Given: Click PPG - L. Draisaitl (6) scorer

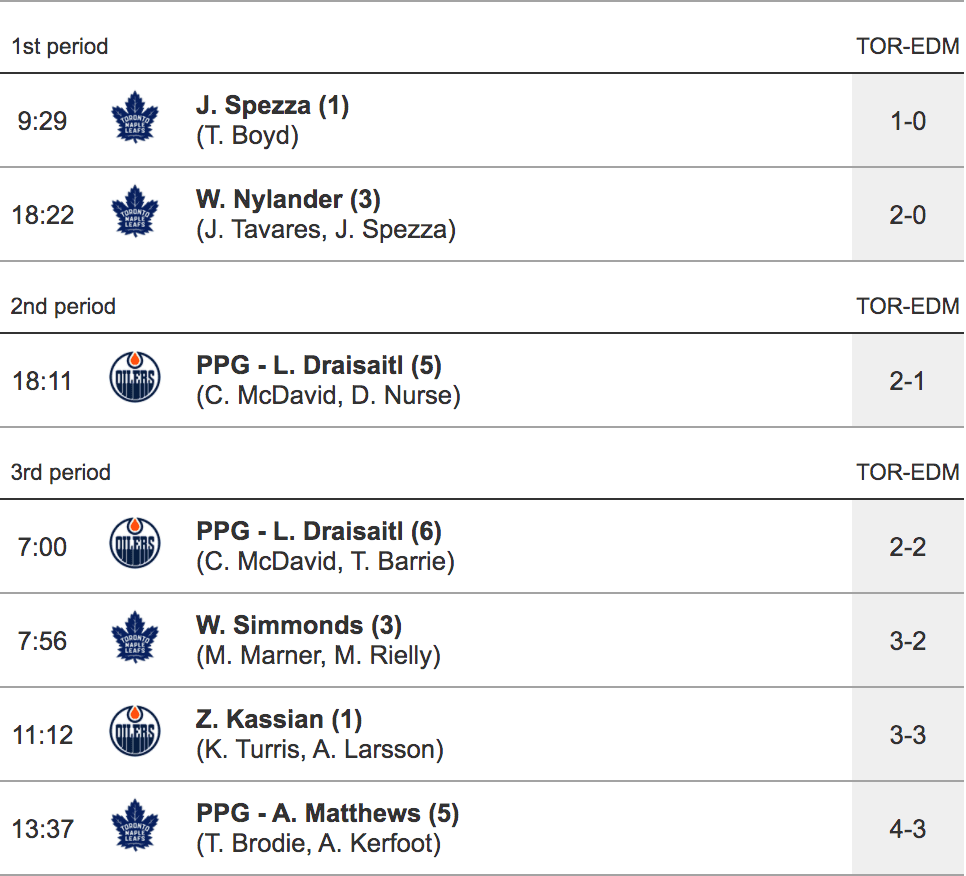Looking at the screenshot, I should 319,532.
